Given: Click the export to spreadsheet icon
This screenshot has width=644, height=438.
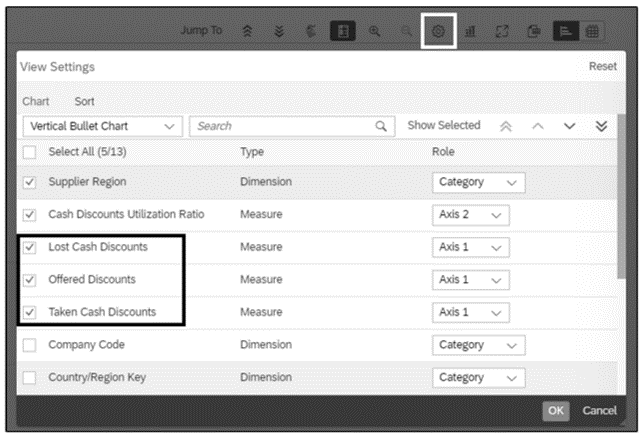Looking at the screenshot, I should 534,31.
